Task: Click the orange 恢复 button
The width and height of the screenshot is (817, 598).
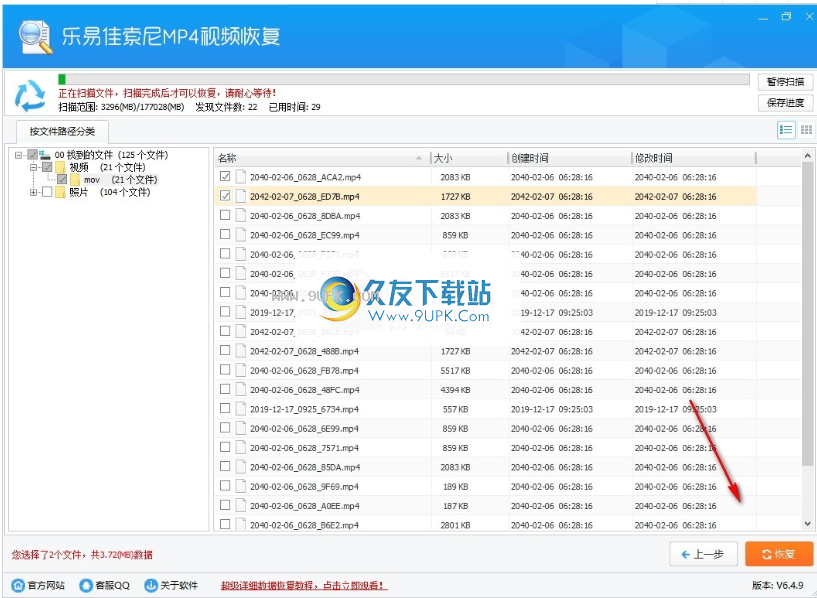Action: click(x=779, y=554)
